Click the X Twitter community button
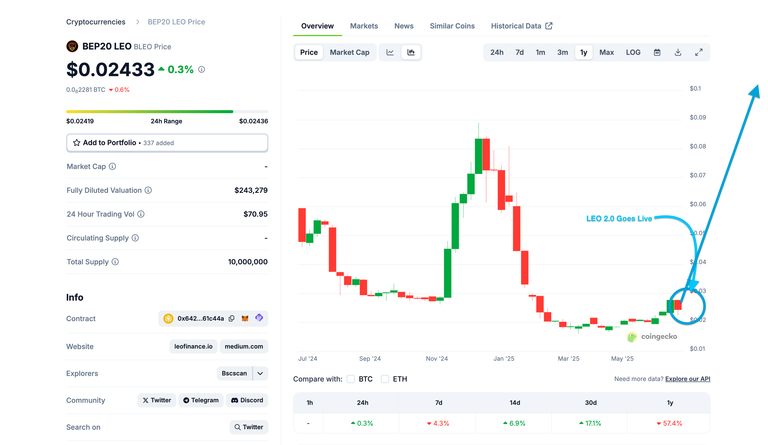 point(157,400)
